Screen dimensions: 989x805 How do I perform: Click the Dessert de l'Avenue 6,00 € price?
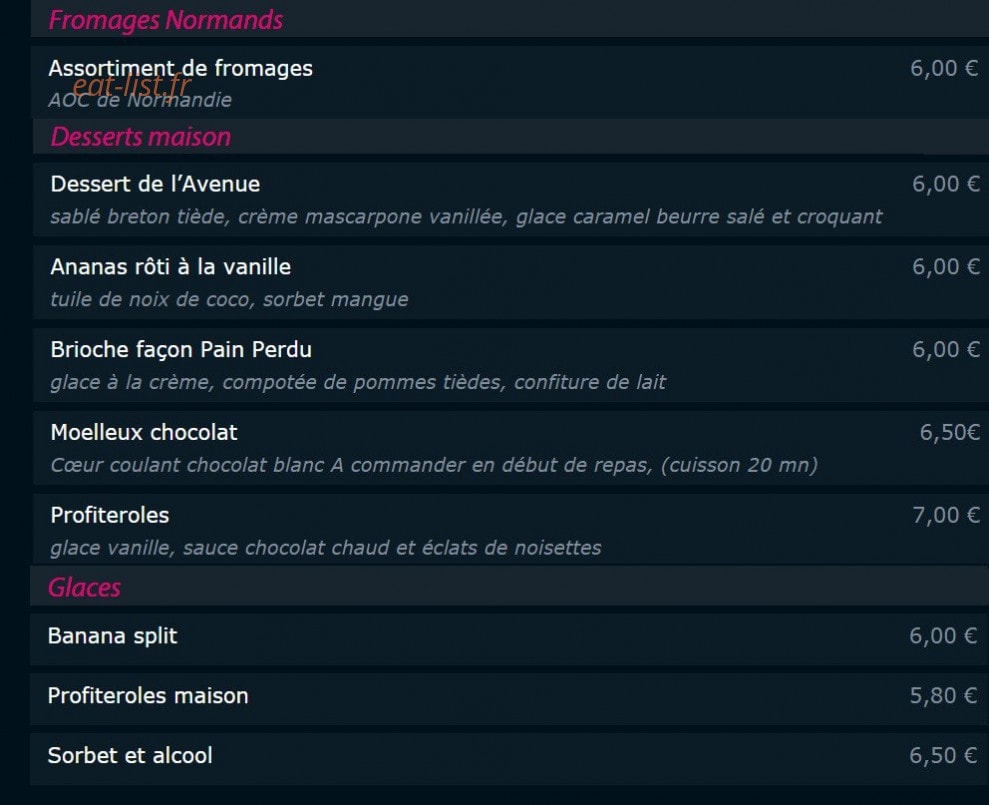coord(945,184)
